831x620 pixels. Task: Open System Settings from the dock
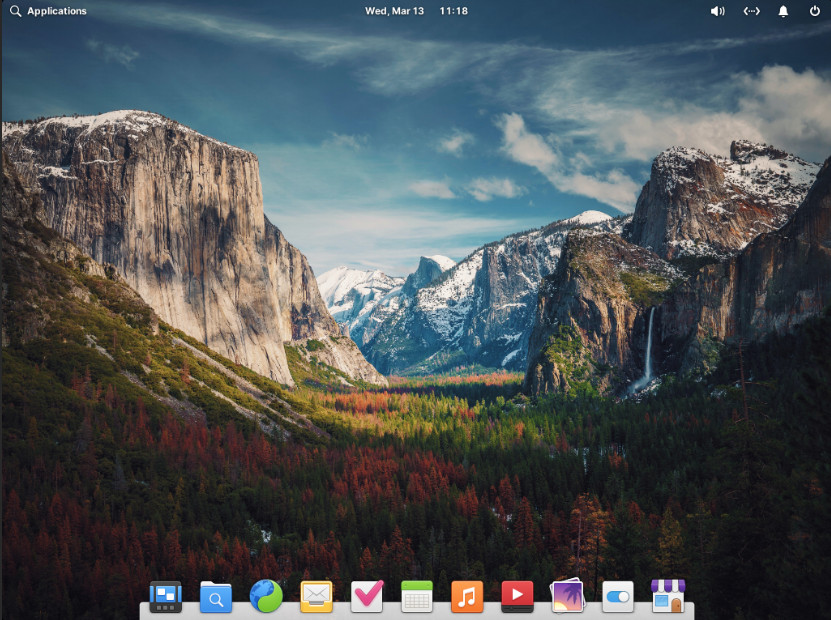click(617, 596)
